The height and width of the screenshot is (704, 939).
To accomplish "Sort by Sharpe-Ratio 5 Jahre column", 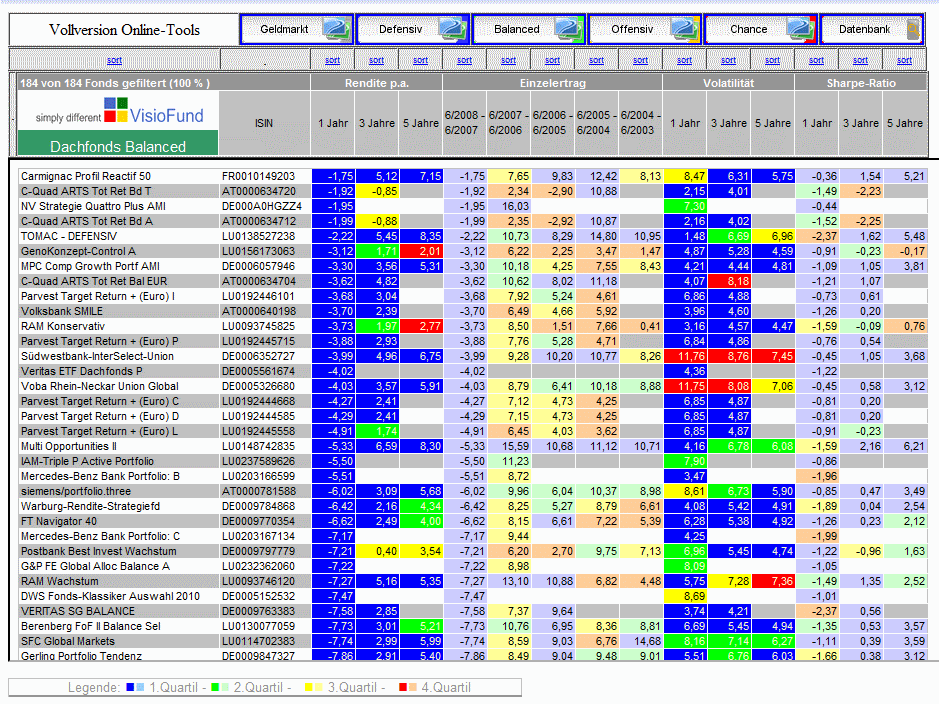I will coord(904,61).
